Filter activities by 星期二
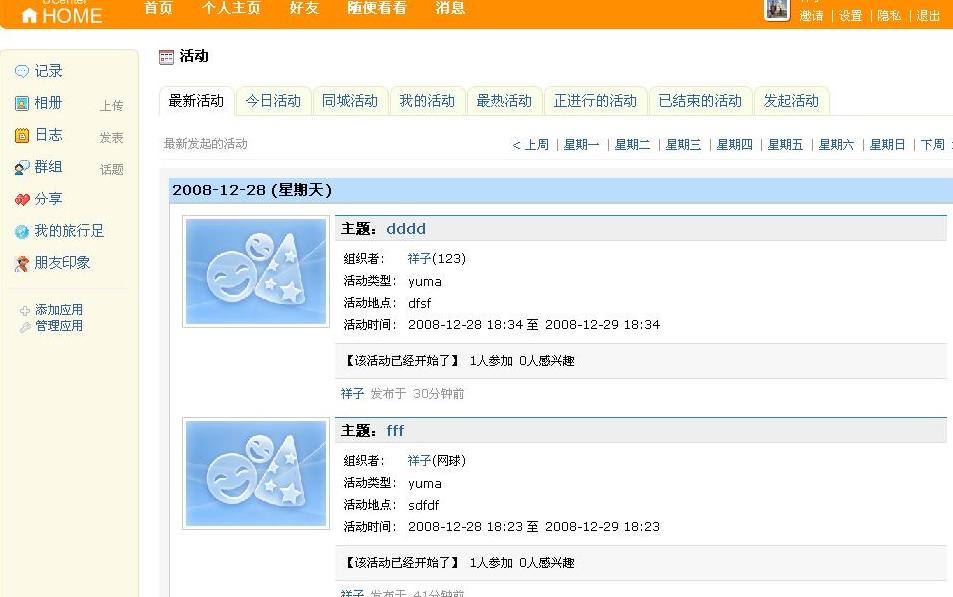 [x=632, y=145]
